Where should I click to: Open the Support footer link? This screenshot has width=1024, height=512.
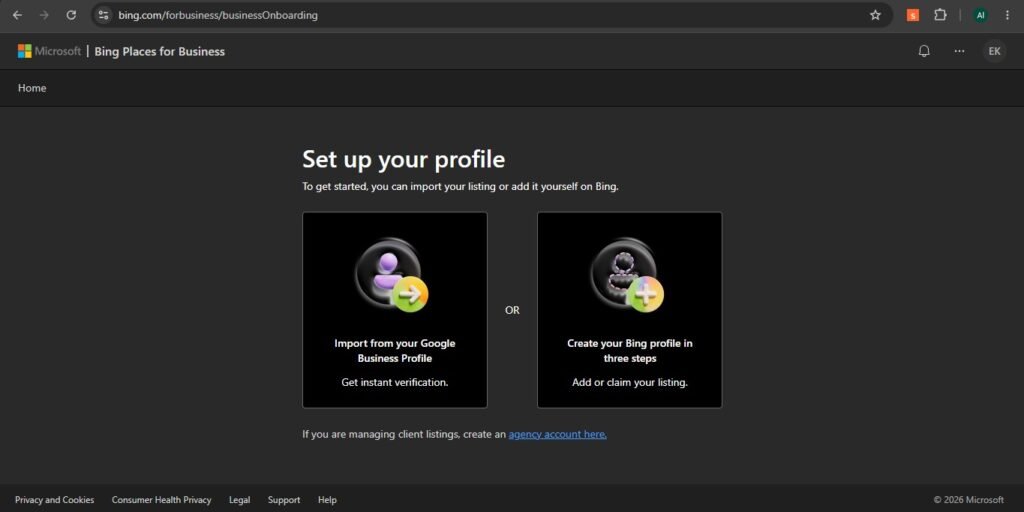click(284, 500)
